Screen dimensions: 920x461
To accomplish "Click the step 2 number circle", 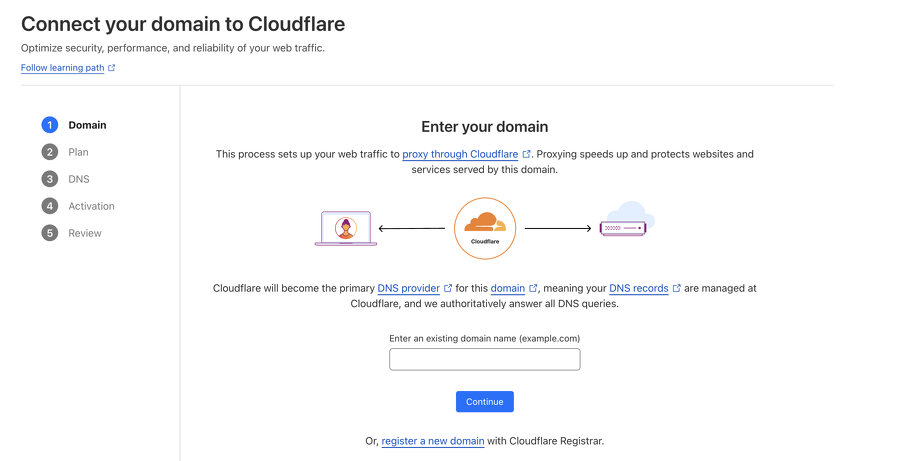I will click(x=50, y=152).
